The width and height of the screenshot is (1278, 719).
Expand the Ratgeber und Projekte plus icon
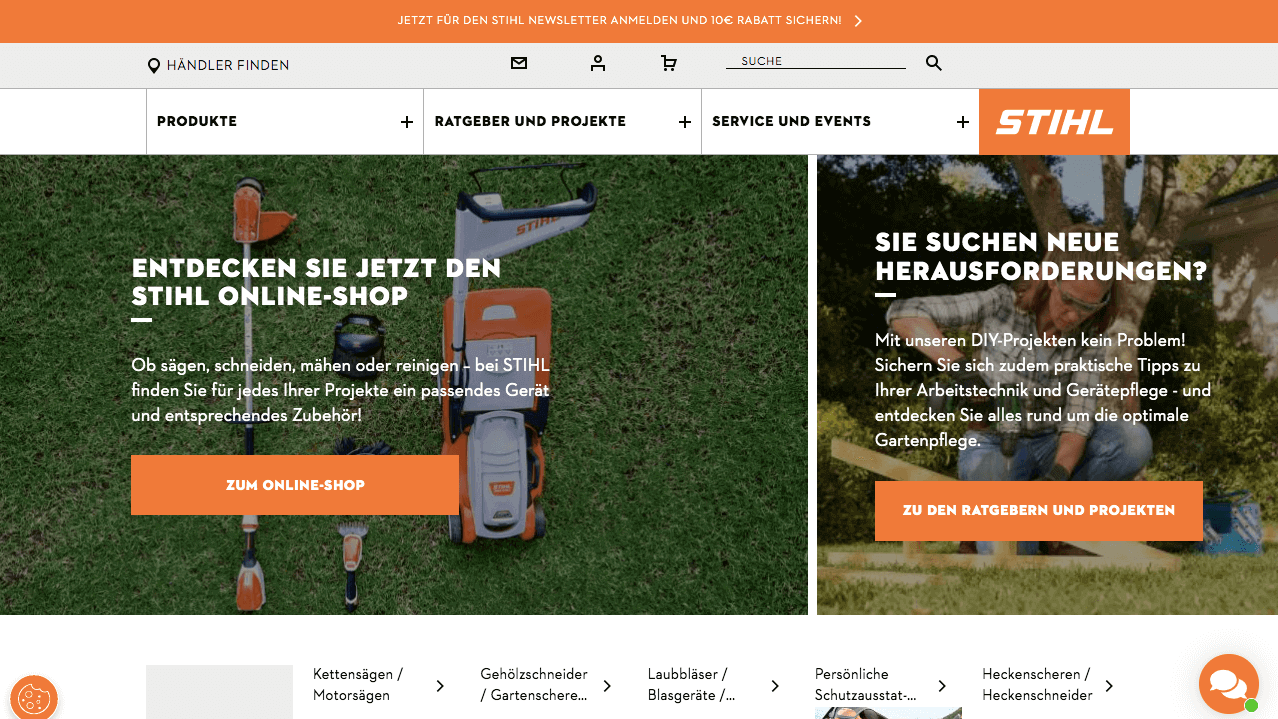(x=685, y=122)
